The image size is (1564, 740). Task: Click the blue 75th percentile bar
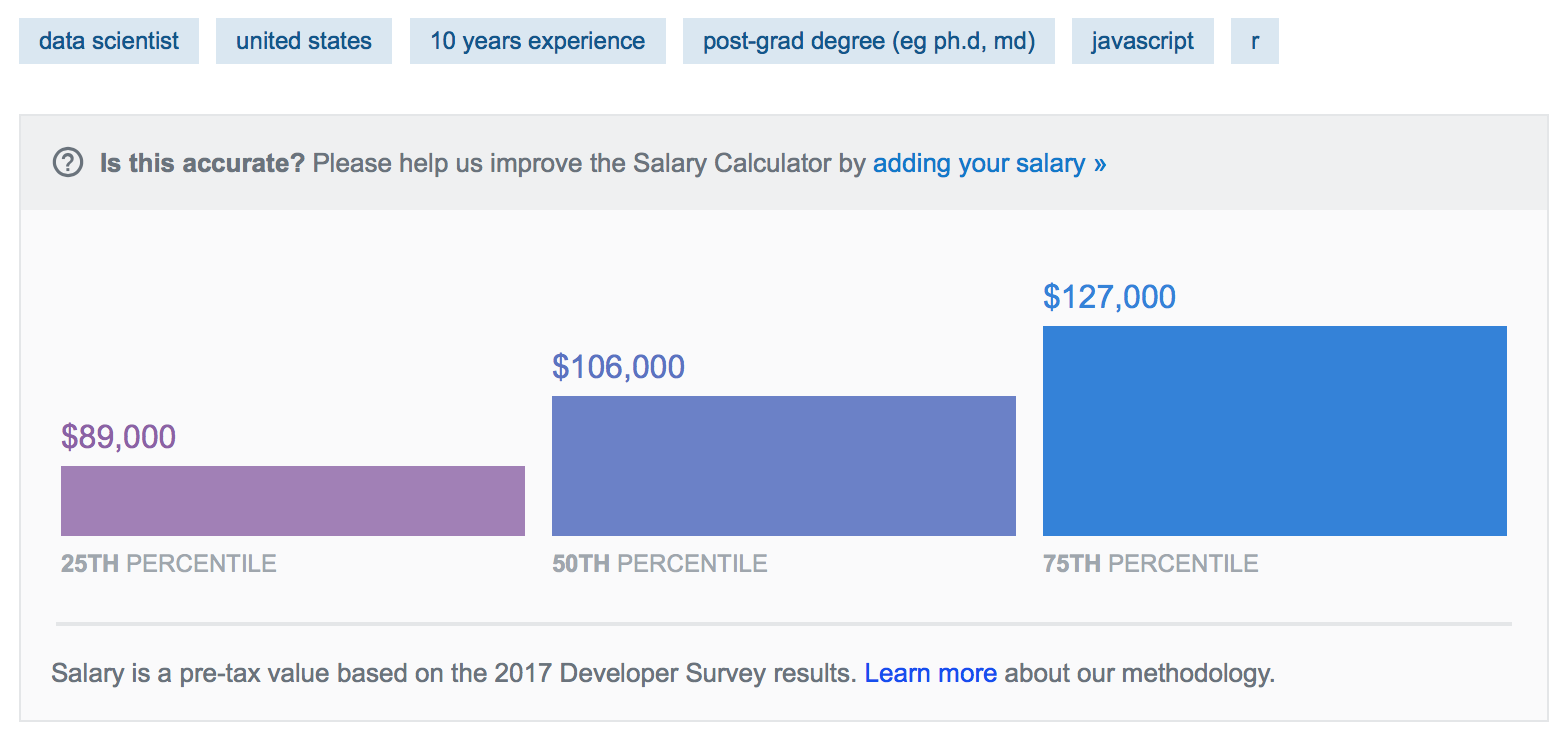point(1275,431)
